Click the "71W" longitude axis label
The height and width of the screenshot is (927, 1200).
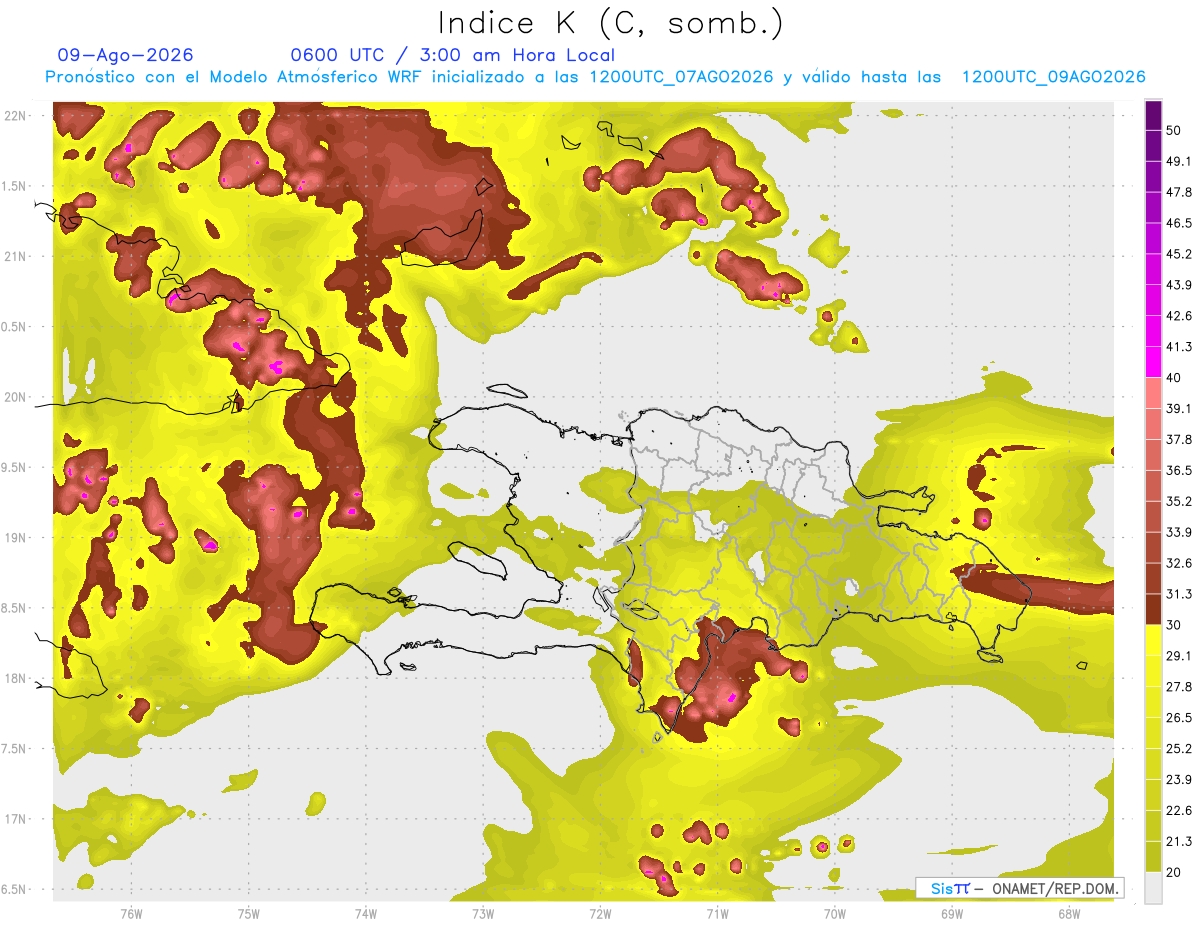[717, 913]
